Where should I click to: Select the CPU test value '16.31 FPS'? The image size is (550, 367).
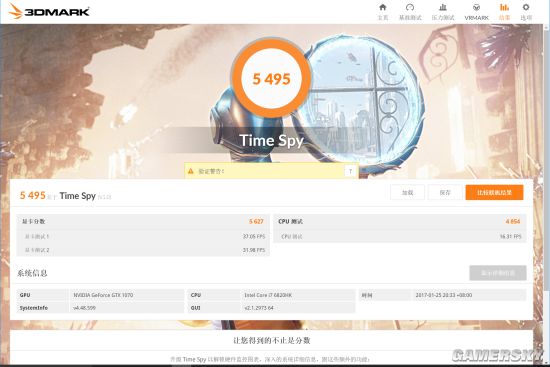click(x=510, y=236)
